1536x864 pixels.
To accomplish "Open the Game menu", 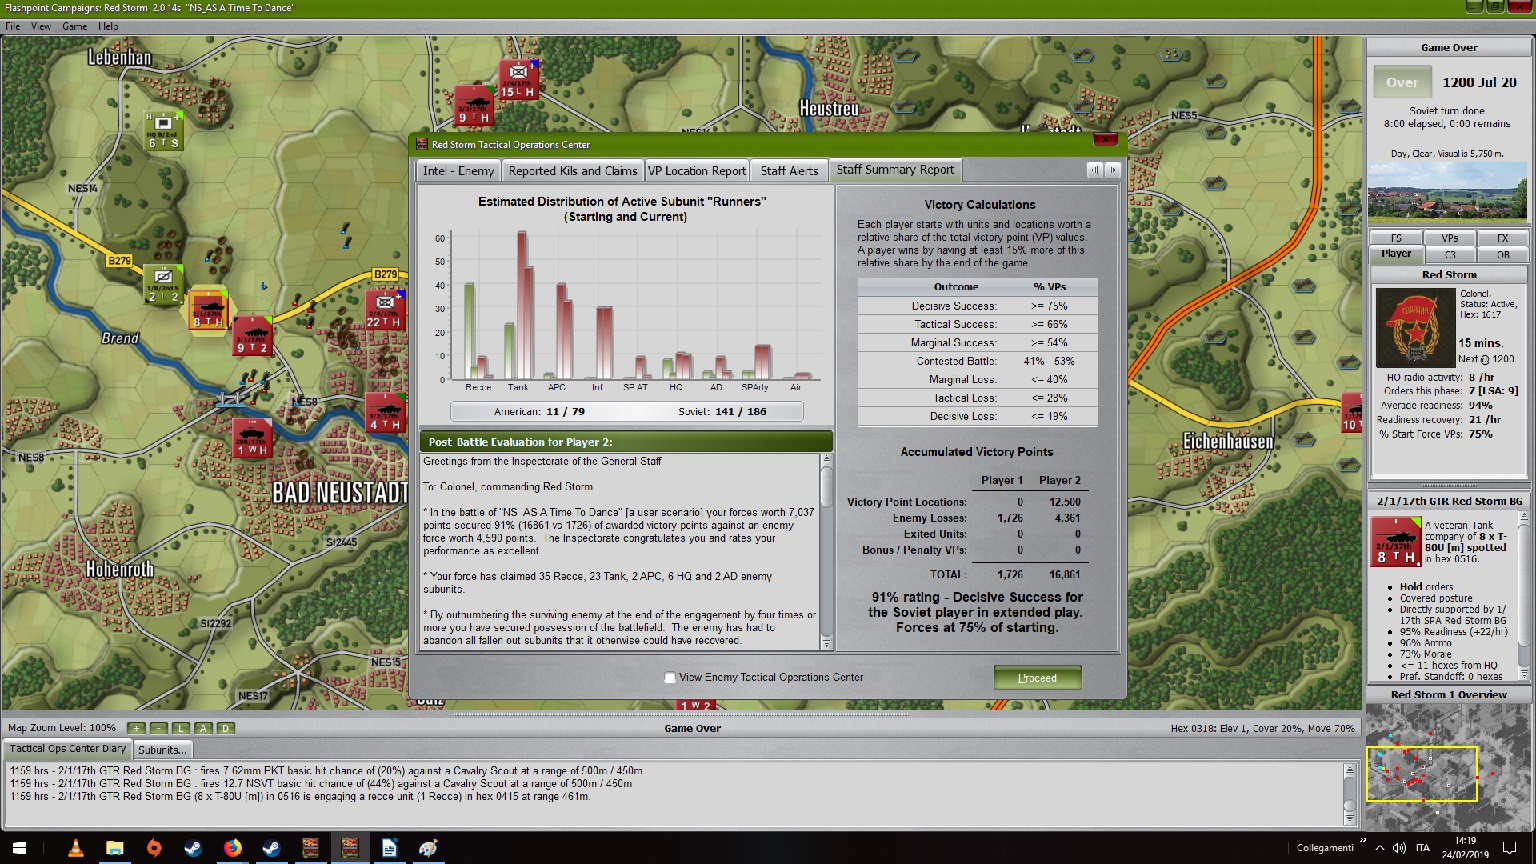I will (x=75, y=26).
